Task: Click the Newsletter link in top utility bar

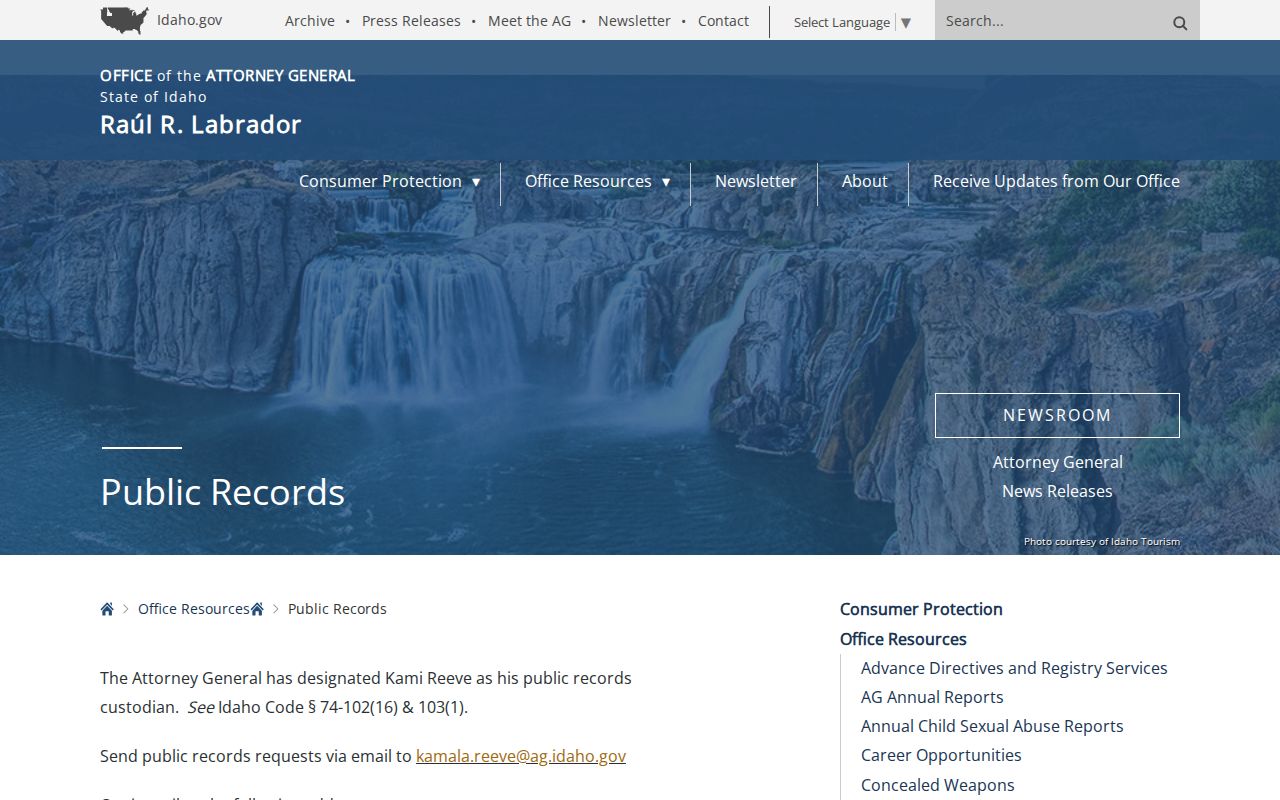Action: (634, 21)
